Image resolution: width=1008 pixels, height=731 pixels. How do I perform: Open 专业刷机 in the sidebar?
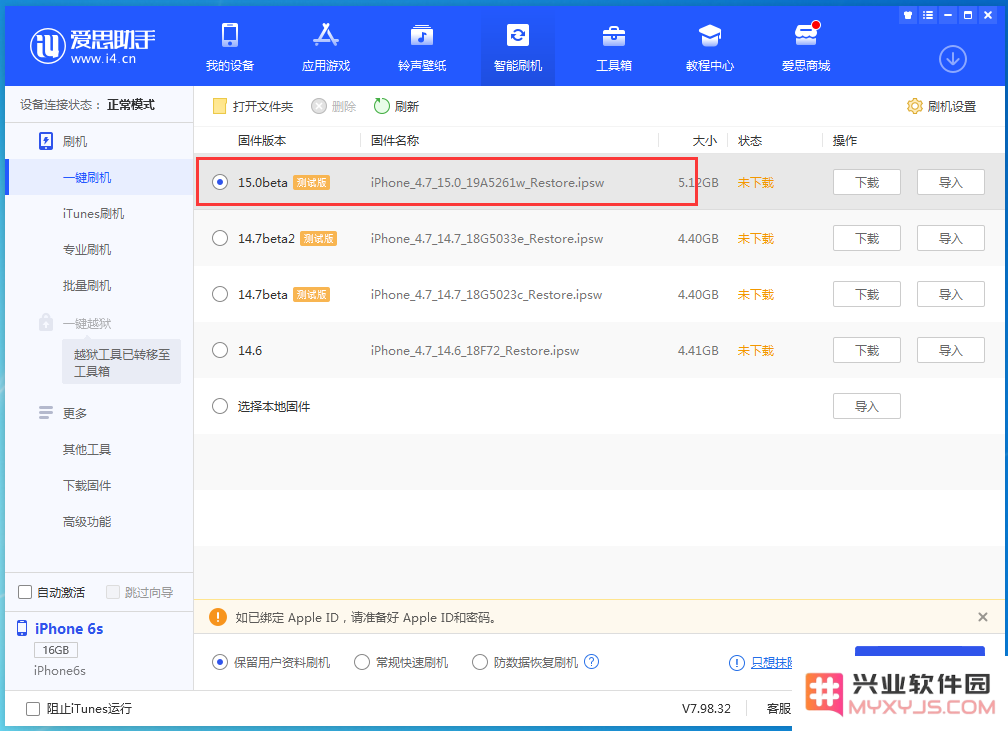pos(87,249)
